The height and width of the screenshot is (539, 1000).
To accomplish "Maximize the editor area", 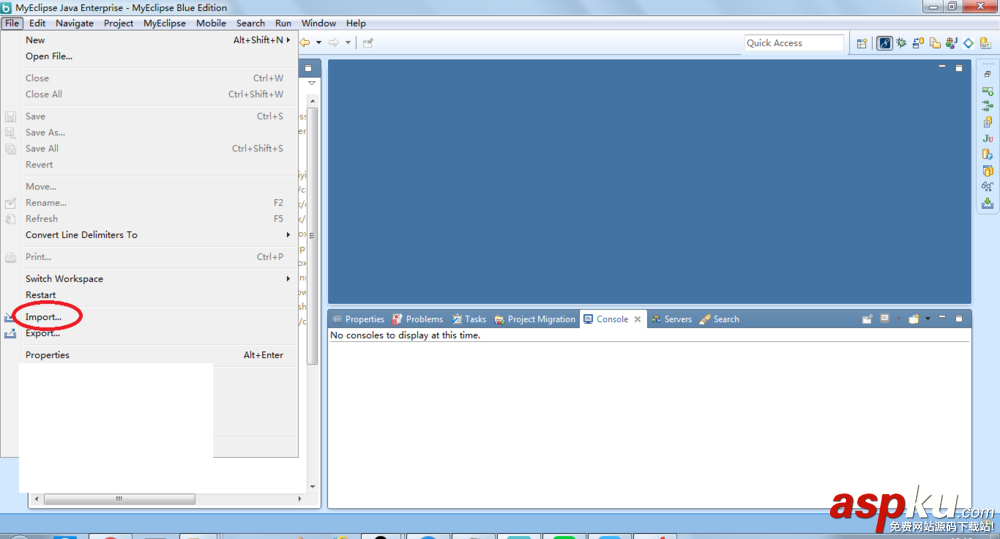I will click(x=959, y=68).
